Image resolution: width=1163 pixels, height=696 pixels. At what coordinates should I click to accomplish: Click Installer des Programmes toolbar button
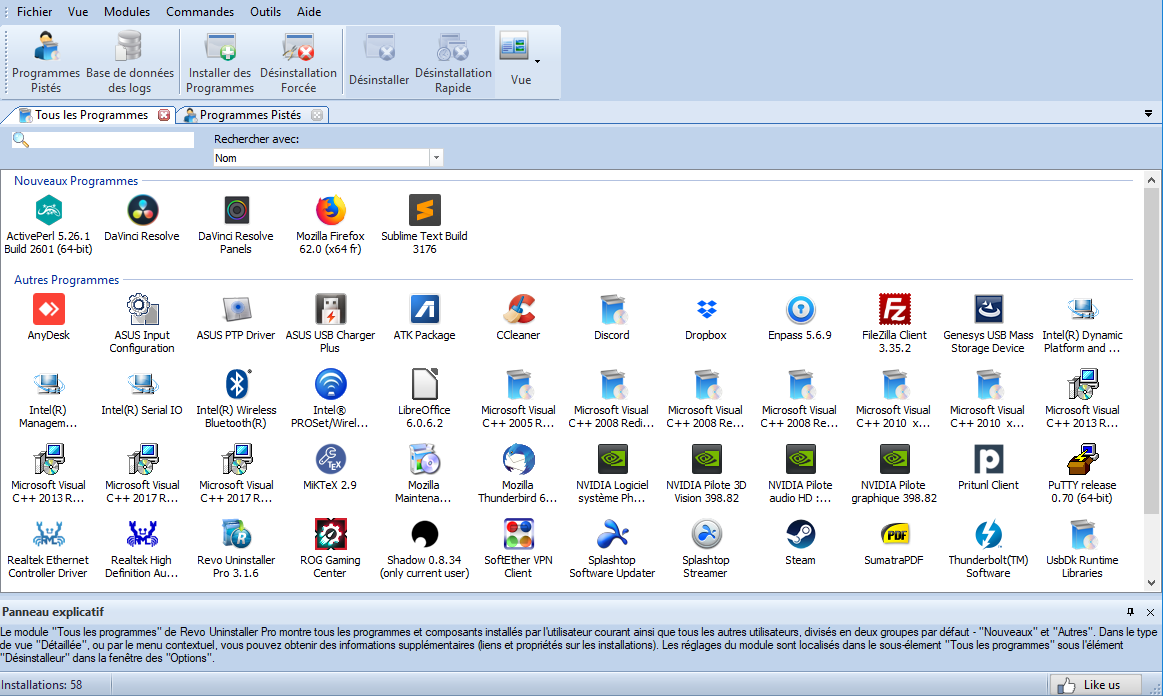click(x=220, y=62)
